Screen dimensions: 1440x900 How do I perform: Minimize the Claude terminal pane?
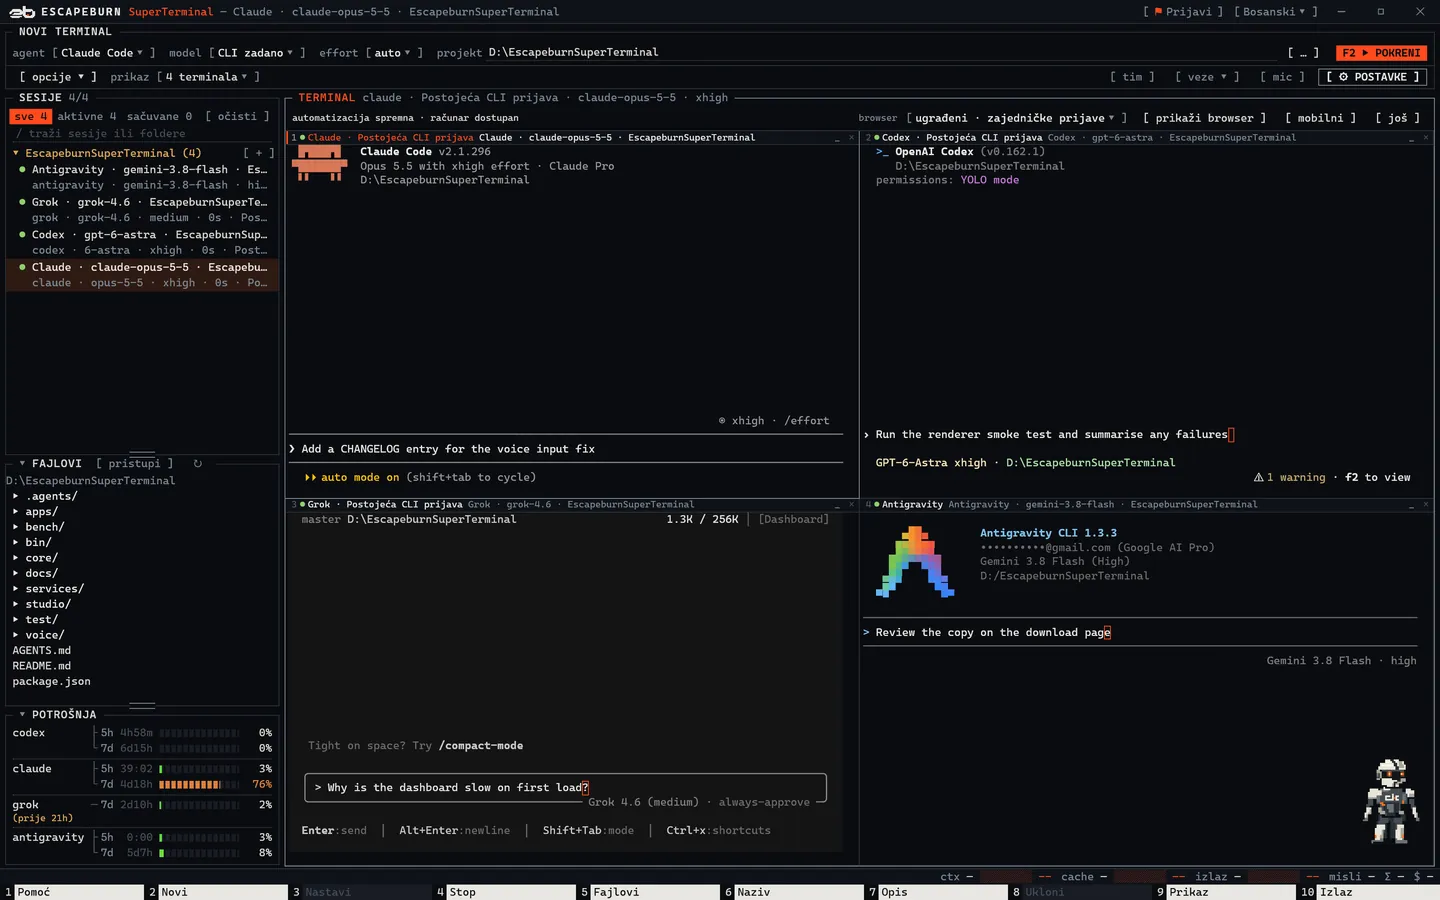pos(837,138)
